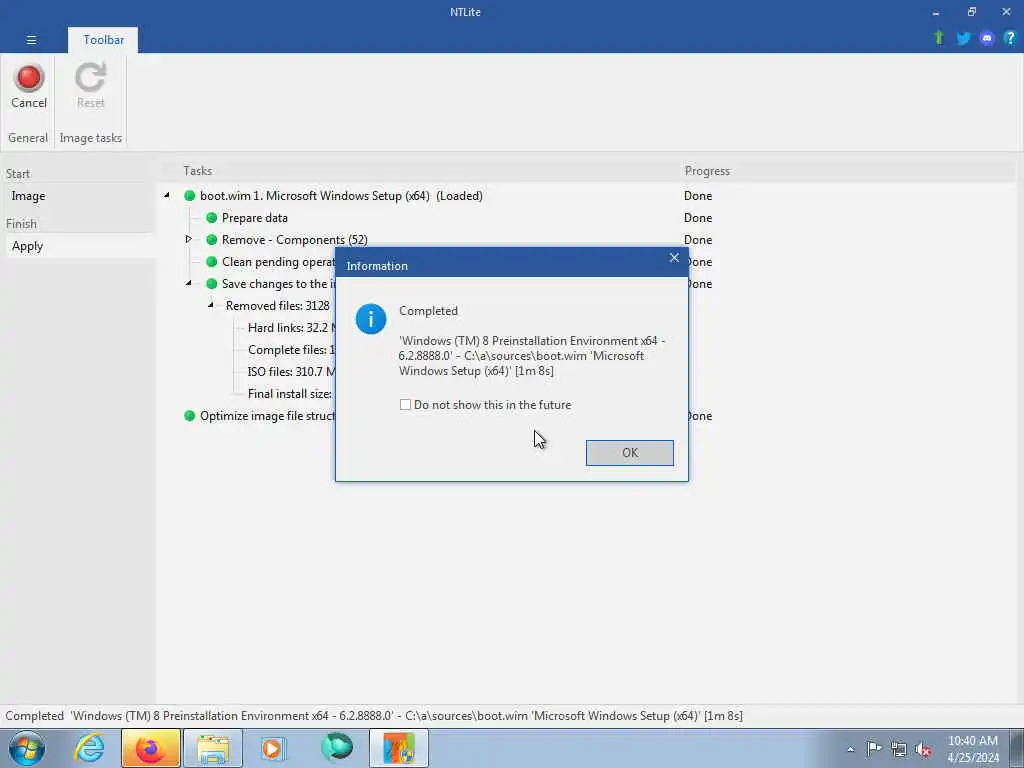The image size is (1024, 768).
Task: Check 'Do not show this in the future'
Action: coord(405,405)
